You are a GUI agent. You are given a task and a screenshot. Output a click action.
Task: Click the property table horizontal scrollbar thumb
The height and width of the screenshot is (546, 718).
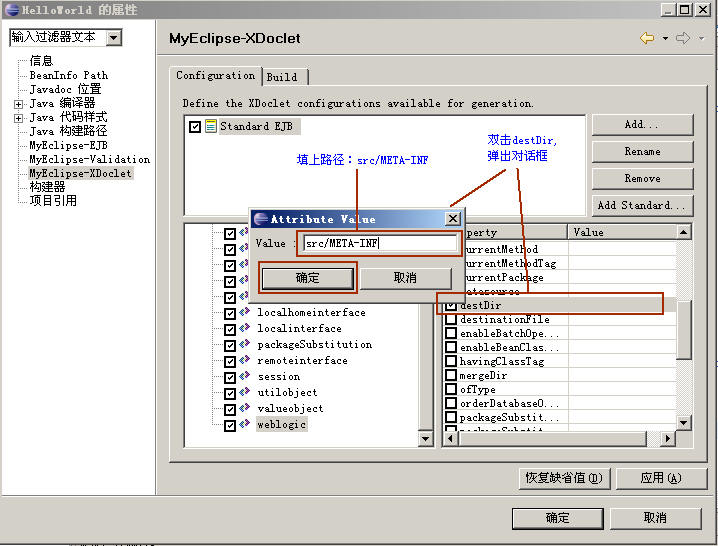point(552,439)
